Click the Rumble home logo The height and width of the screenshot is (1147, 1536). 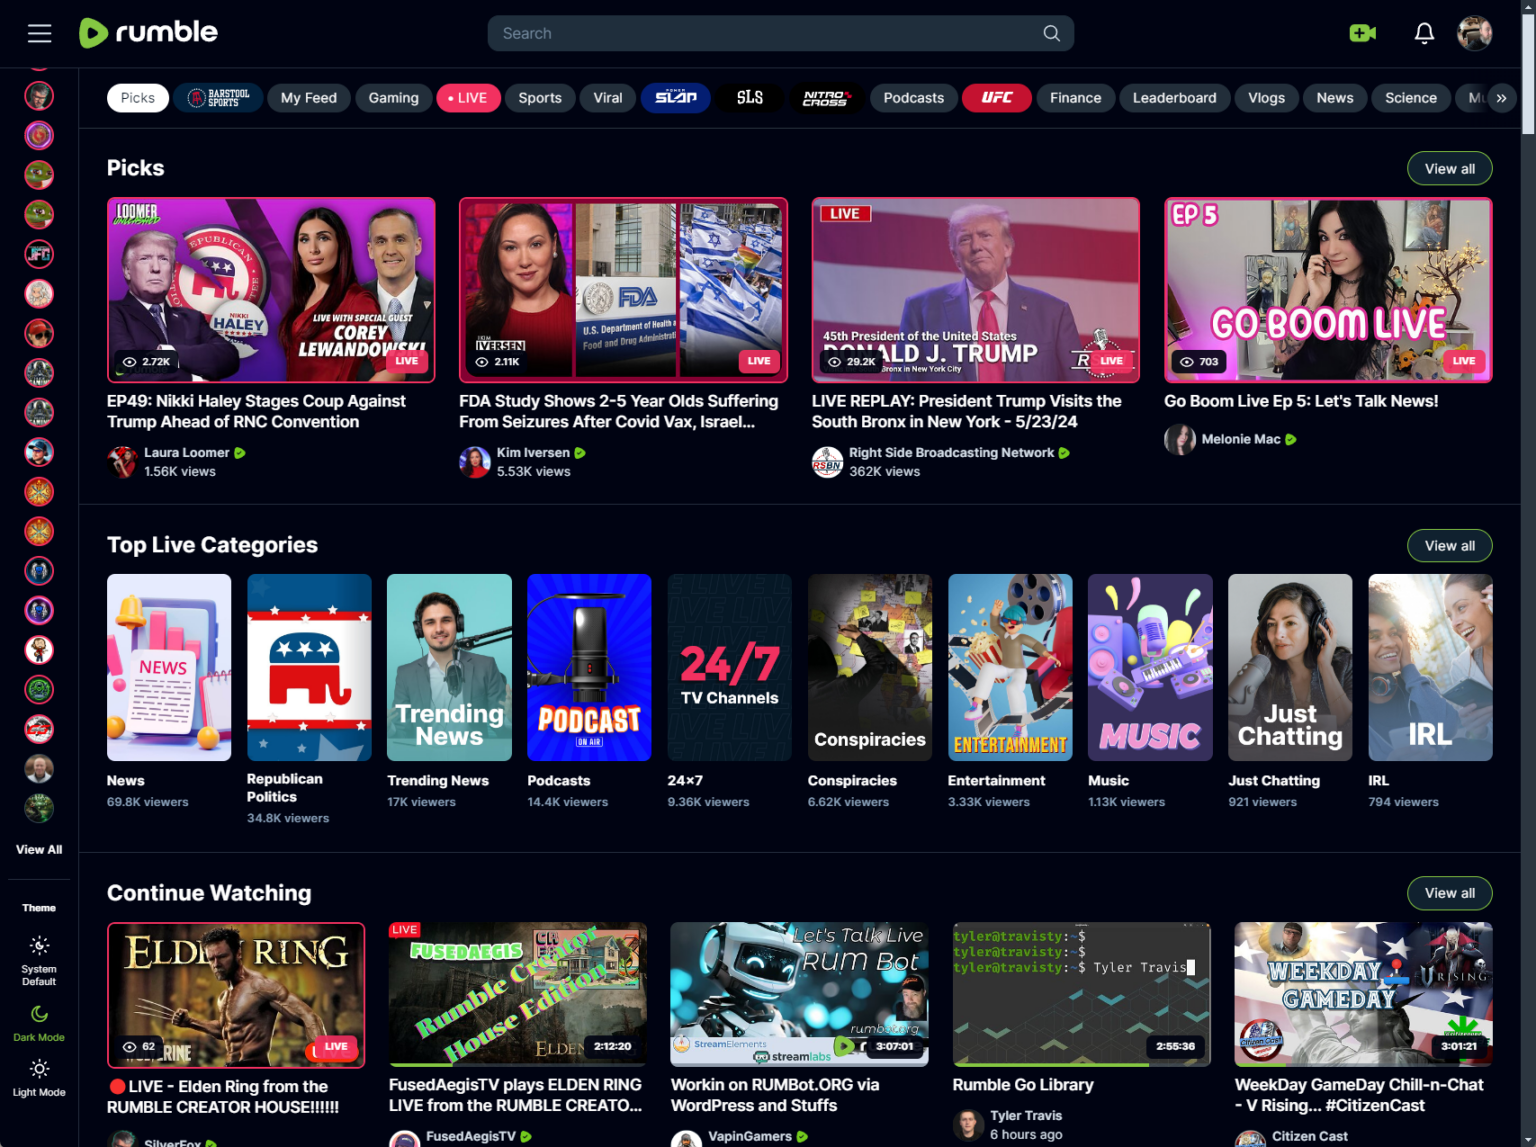click(x=148, y=32)
